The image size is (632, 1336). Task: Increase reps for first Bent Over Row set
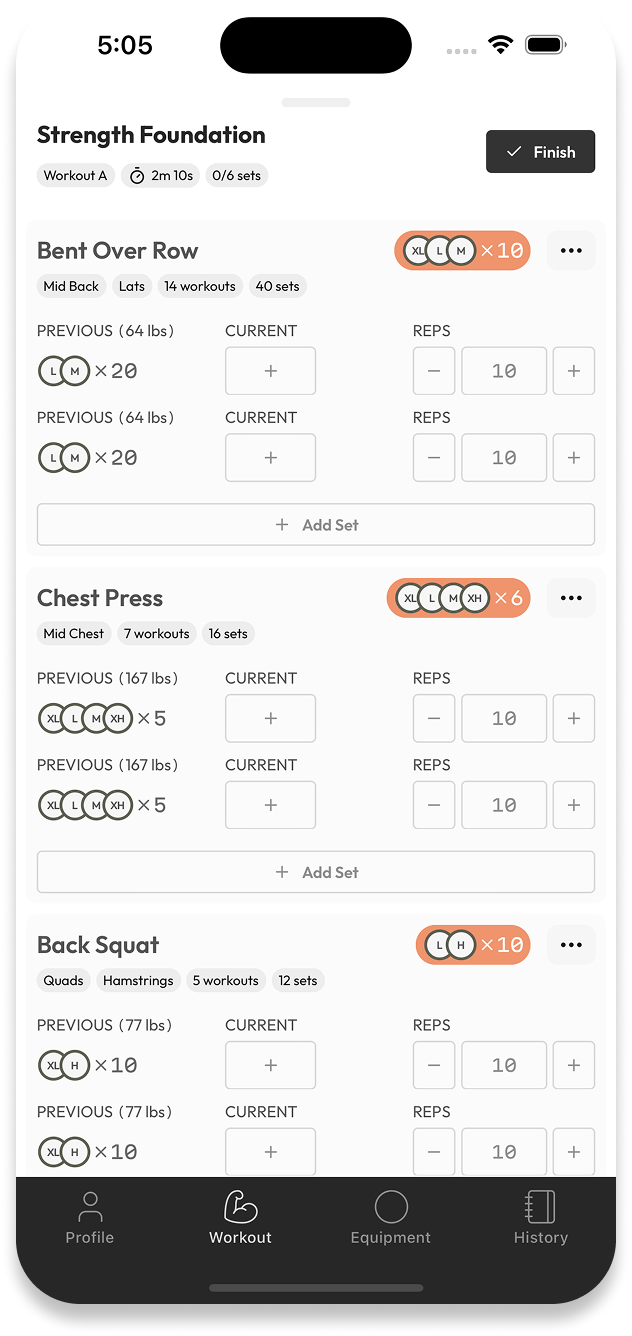574,371
